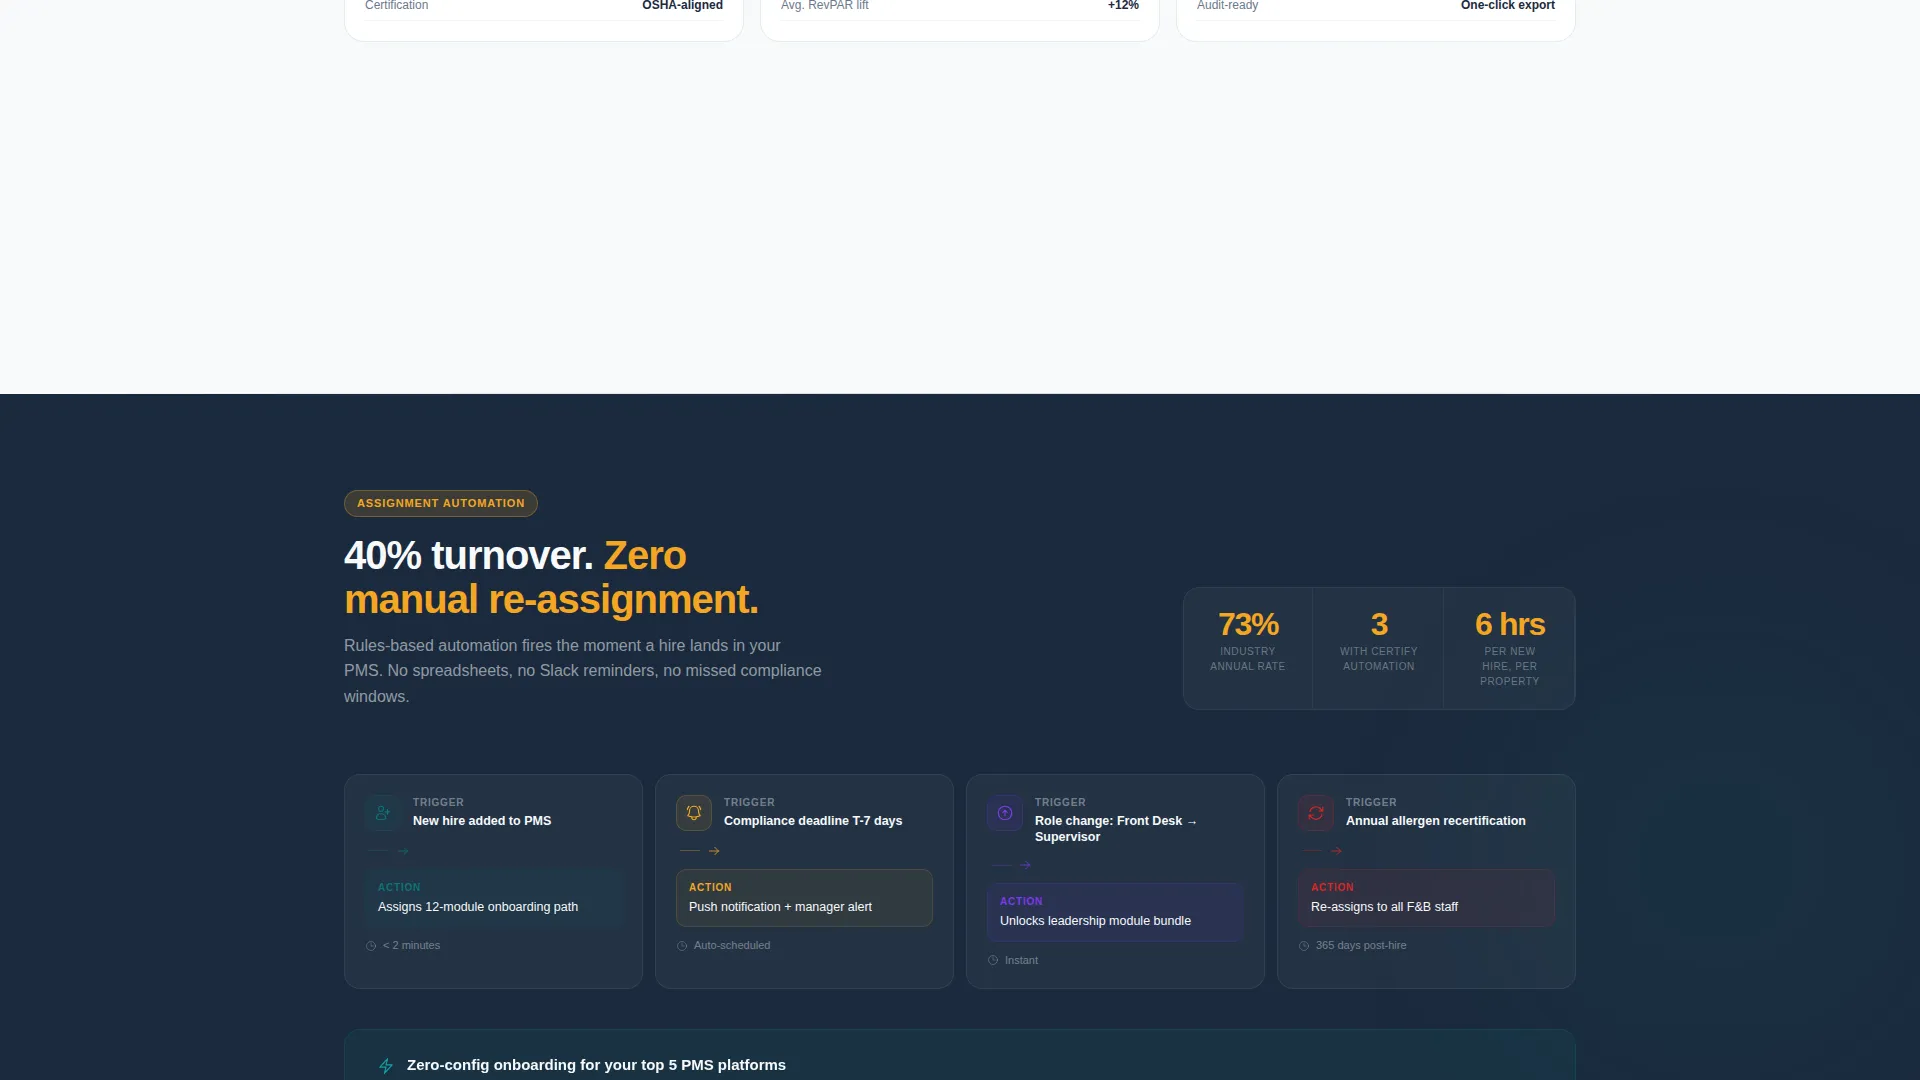Click the ASSIGNMENT AUTOMATION badge

coord(441,503)
